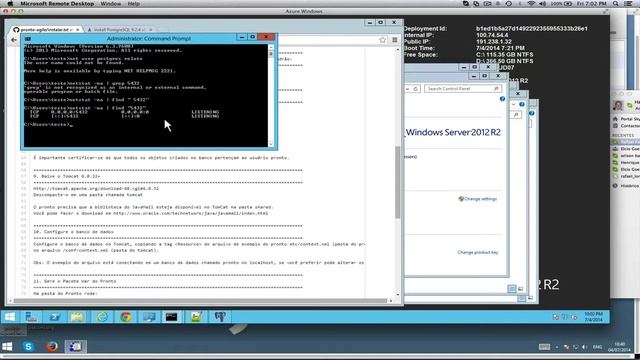
Task: Go back using Chrome back arrow
Action: coord(14,40)
